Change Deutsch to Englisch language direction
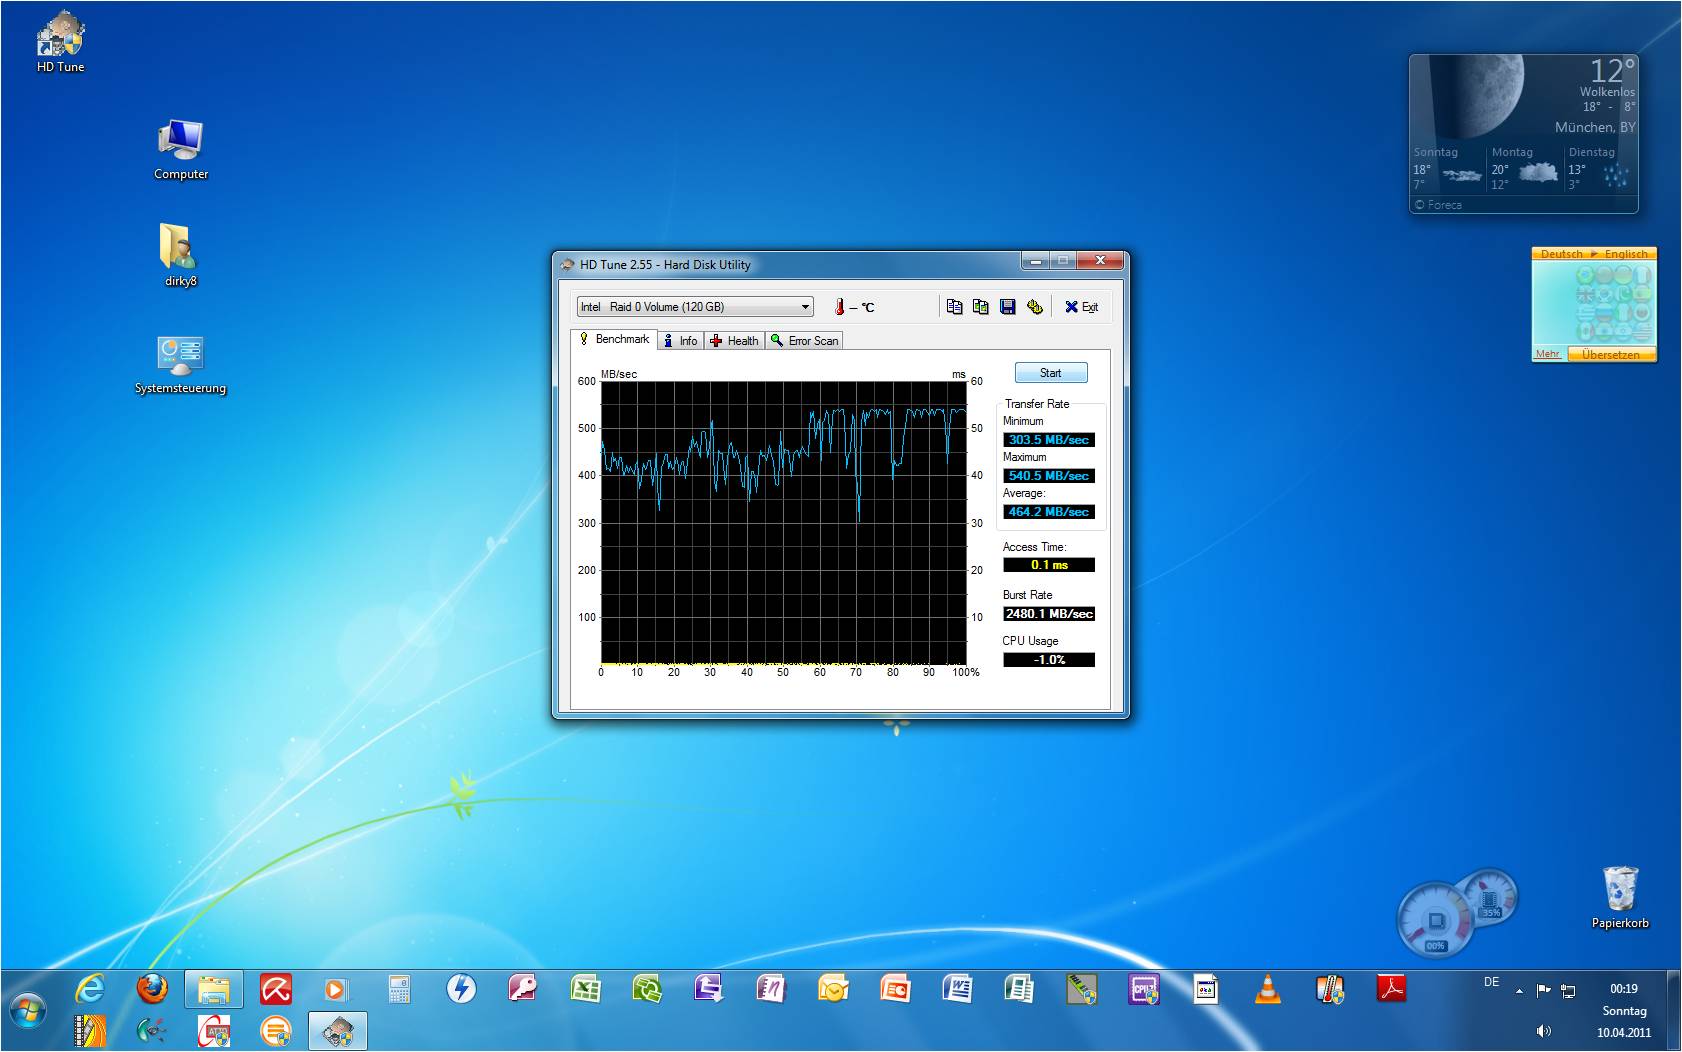Screen dimensions: 1682x1052 point(1594,254)
